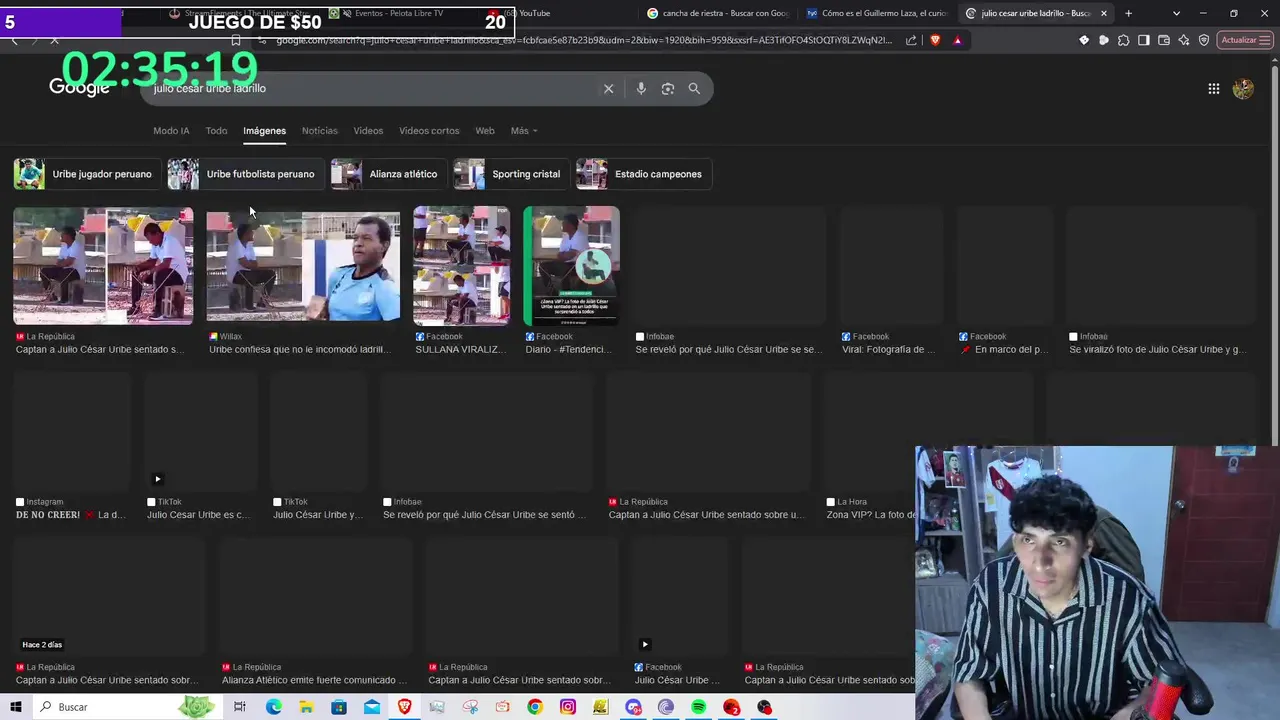
Task: Open TikTok 'Julio Cesar Uribe es c...' result
Action: coord(198,515)
